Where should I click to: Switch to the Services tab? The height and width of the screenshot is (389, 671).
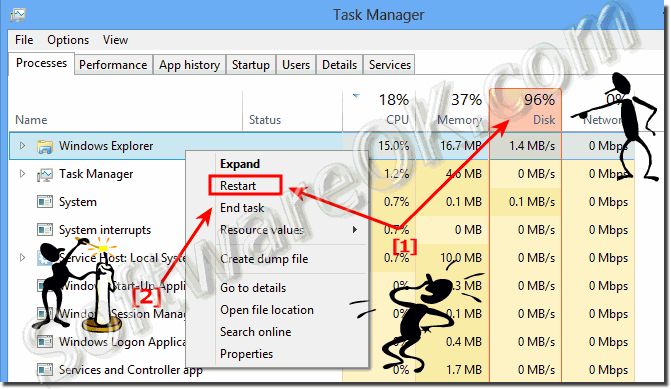coord(390,65)
